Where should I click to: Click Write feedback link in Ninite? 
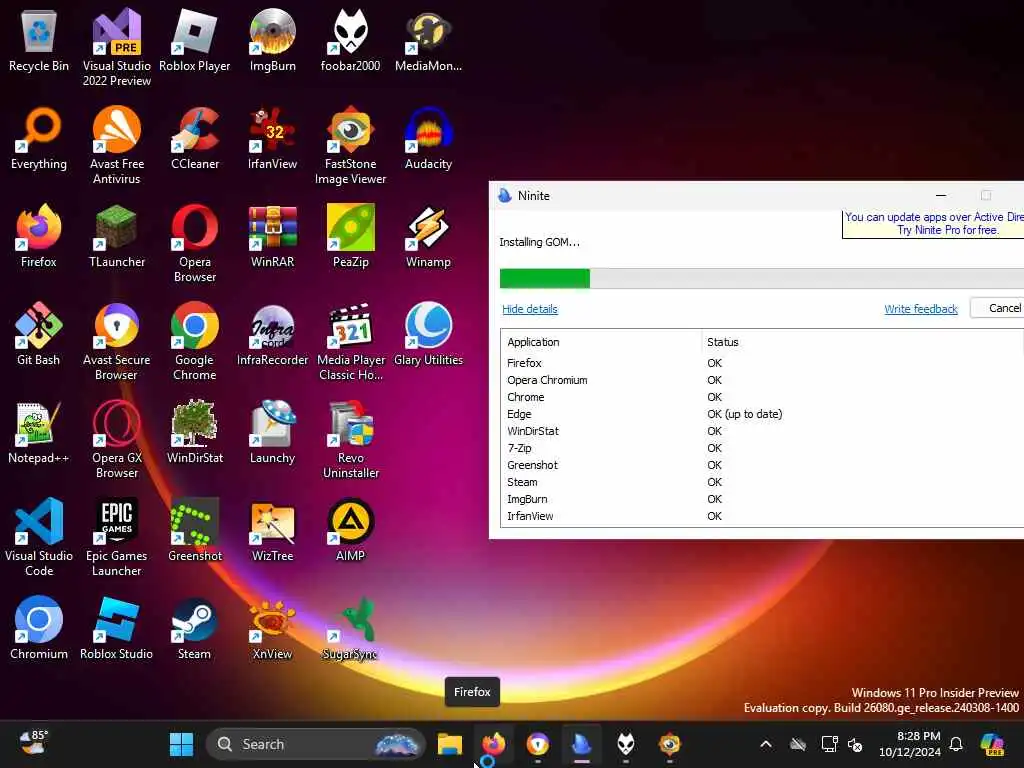click(920, 309)
